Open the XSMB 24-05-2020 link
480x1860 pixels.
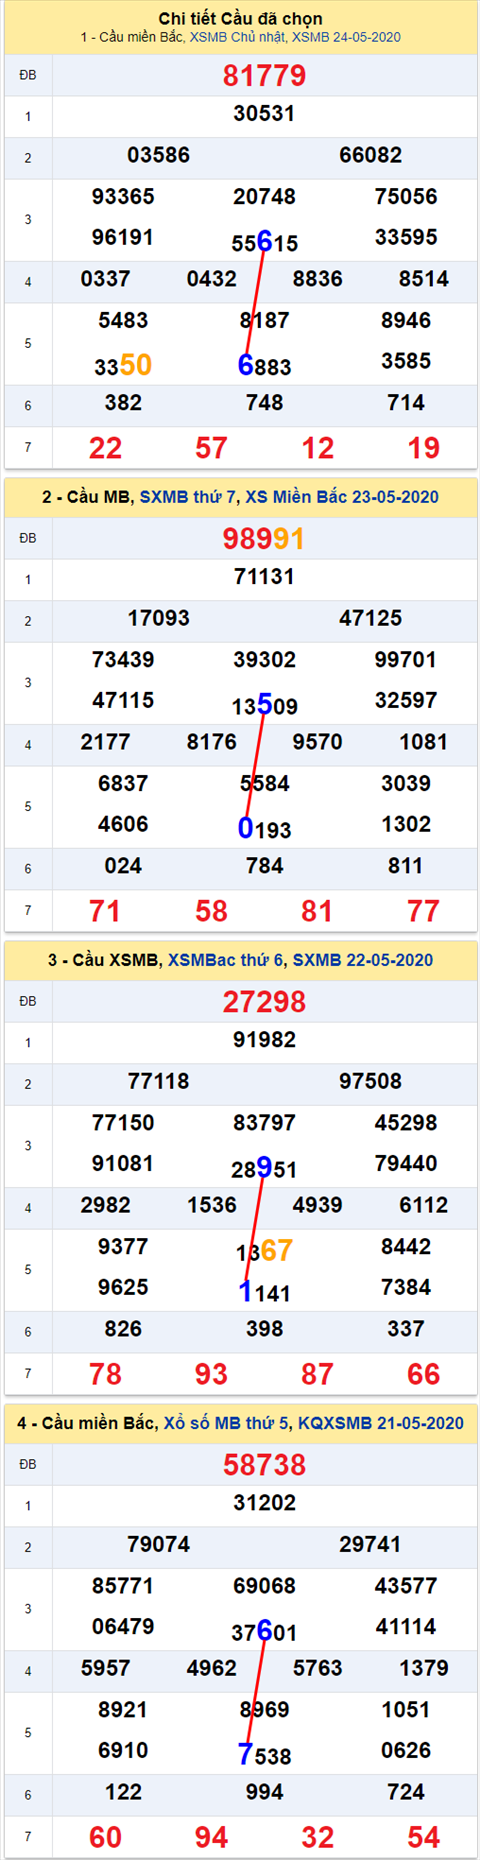[x=346, y=37]
